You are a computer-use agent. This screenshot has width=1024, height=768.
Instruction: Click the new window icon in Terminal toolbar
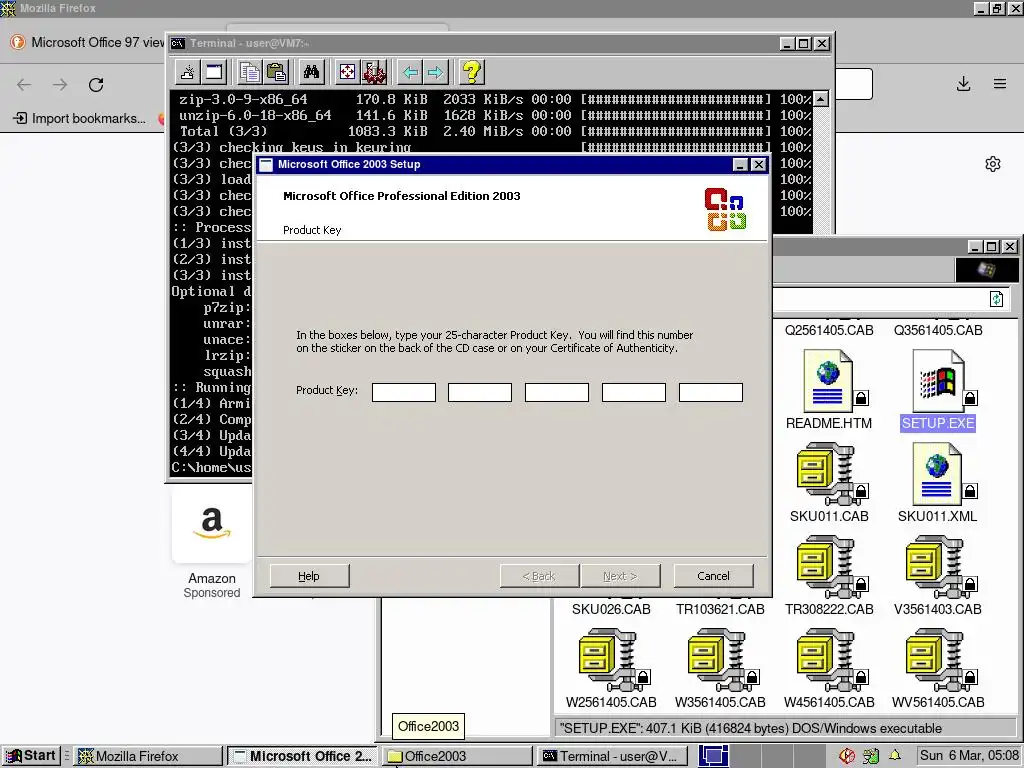[x=214, y=72]
